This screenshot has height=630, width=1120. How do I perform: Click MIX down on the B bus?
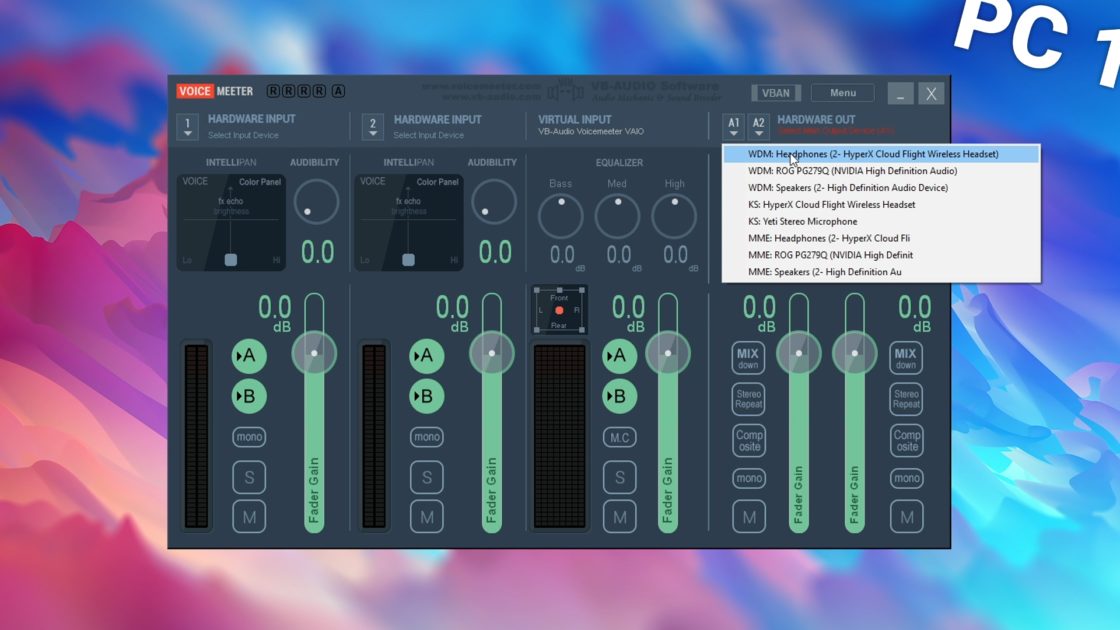906,358
